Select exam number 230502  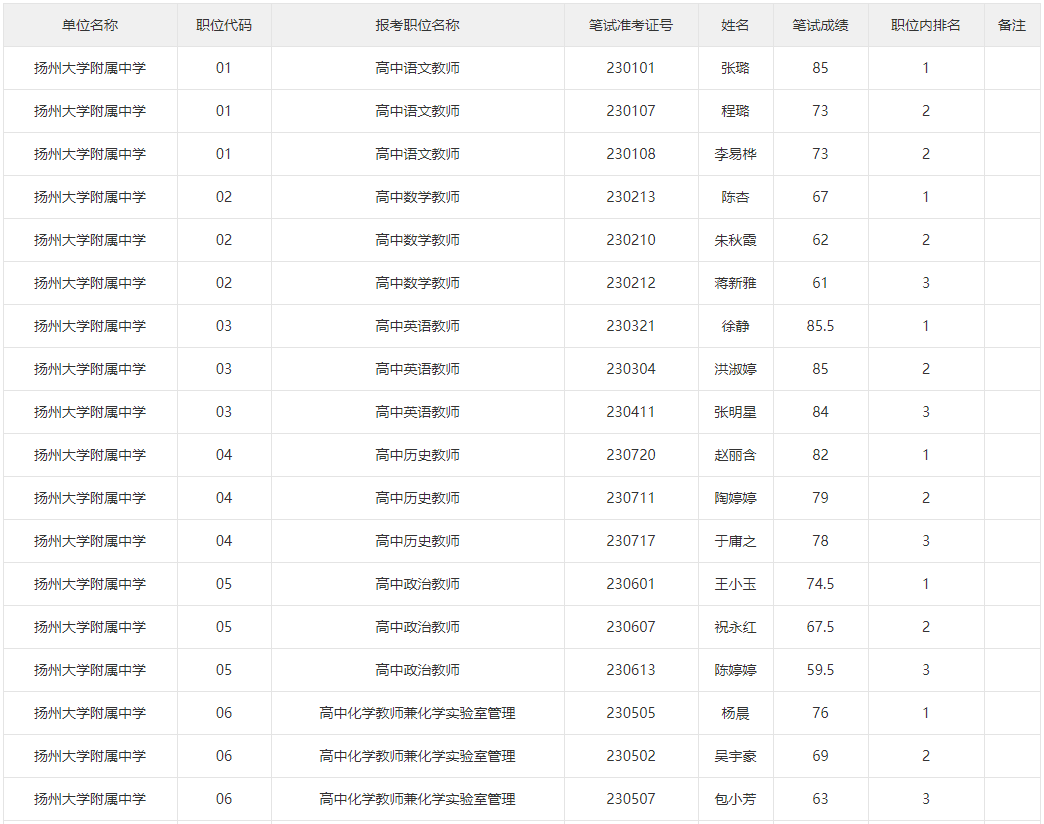pyautogui.click(x=631, y=756)
